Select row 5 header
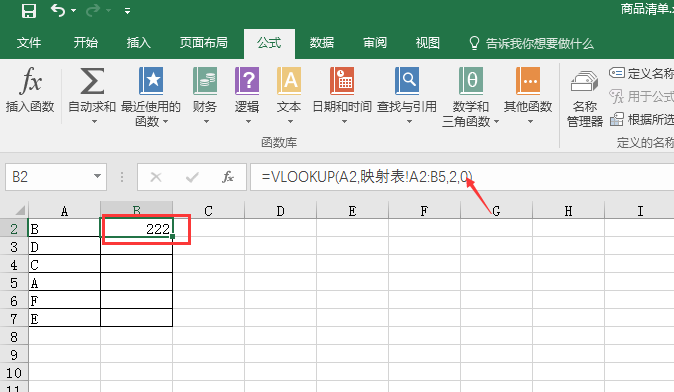This screenshot has width=674, height=392. pyautogui.click(x=14, y=283)
